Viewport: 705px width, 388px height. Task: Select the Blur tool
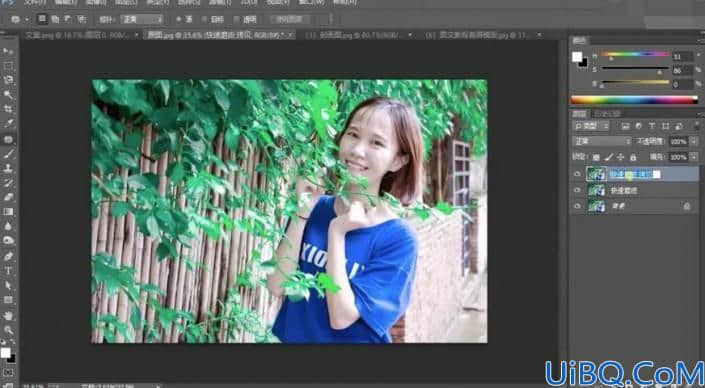[8, 226]
